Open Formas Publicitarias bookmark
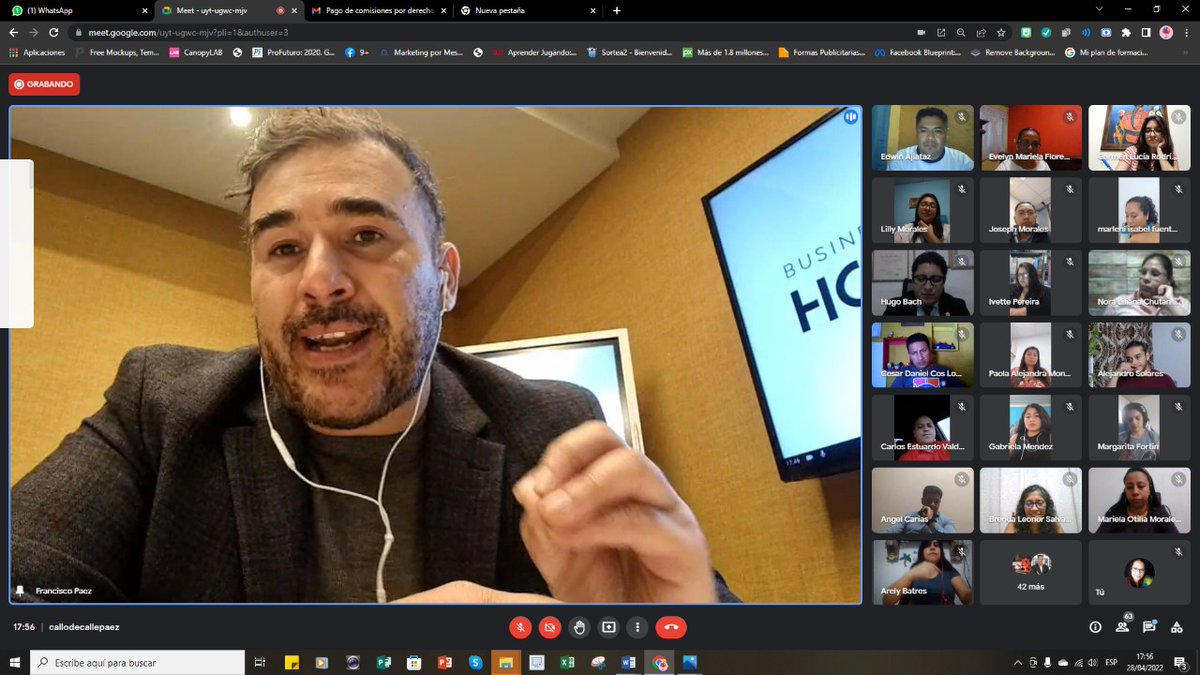The width and height of the screenshot is (1200, 675). (x=821, y=52)
